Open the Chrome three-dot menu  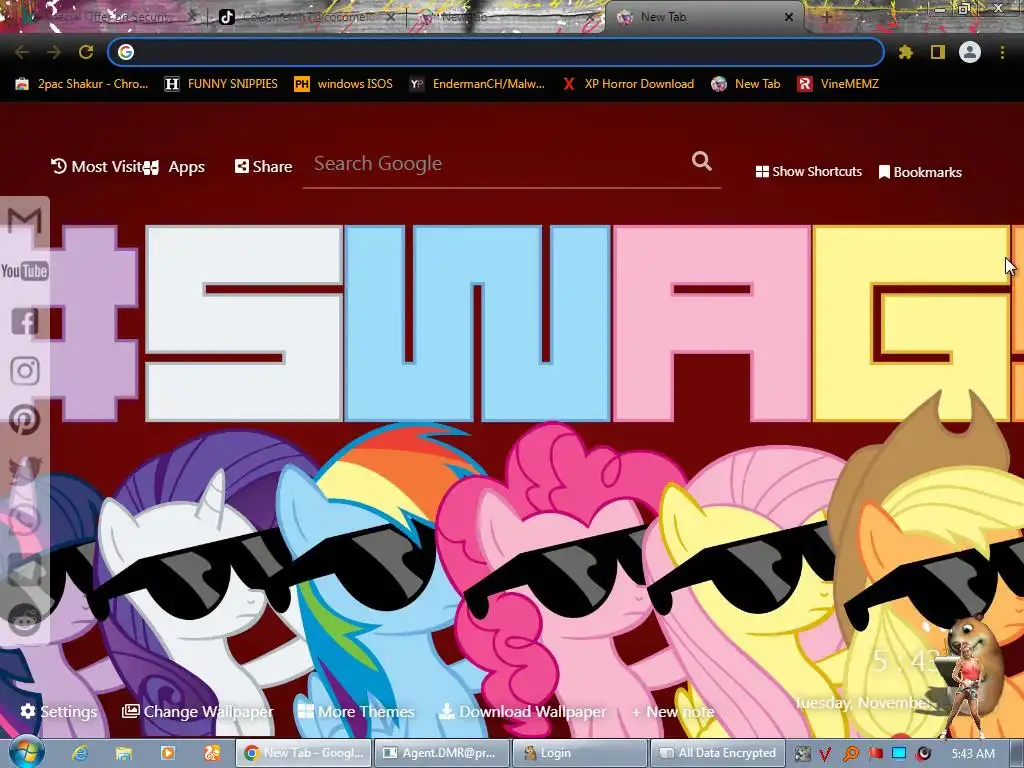coord(1002,52)
